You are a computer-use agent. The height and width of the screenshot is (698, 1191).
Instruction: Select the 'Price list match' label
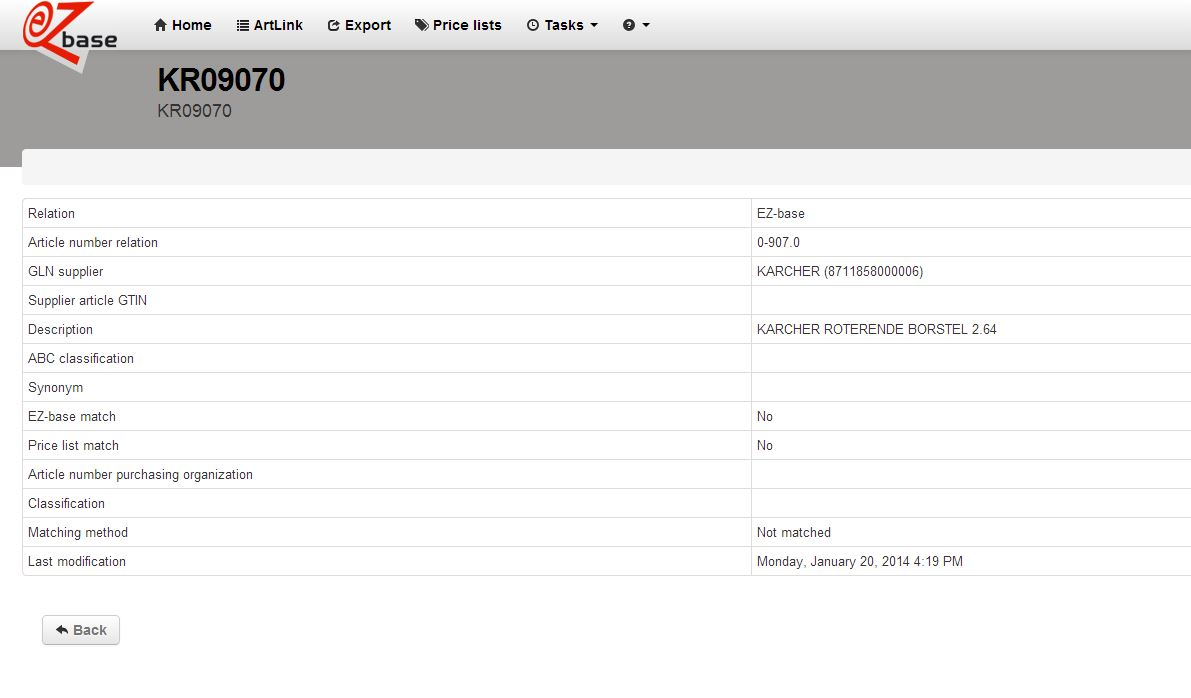tap(73, 445)
